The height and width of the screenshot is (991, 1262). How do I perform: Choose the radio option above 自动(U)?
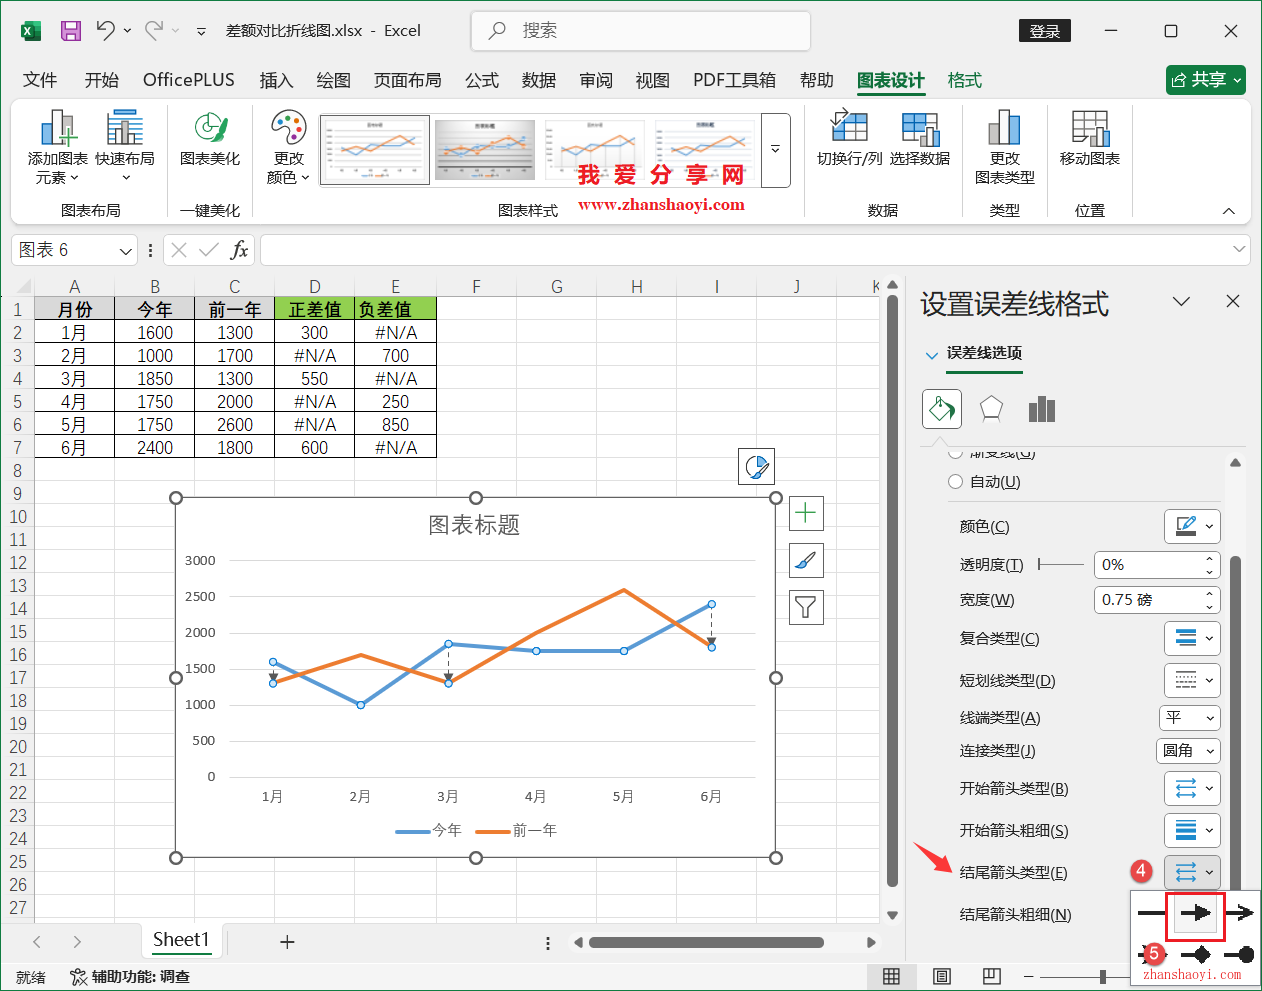[955, 452]
